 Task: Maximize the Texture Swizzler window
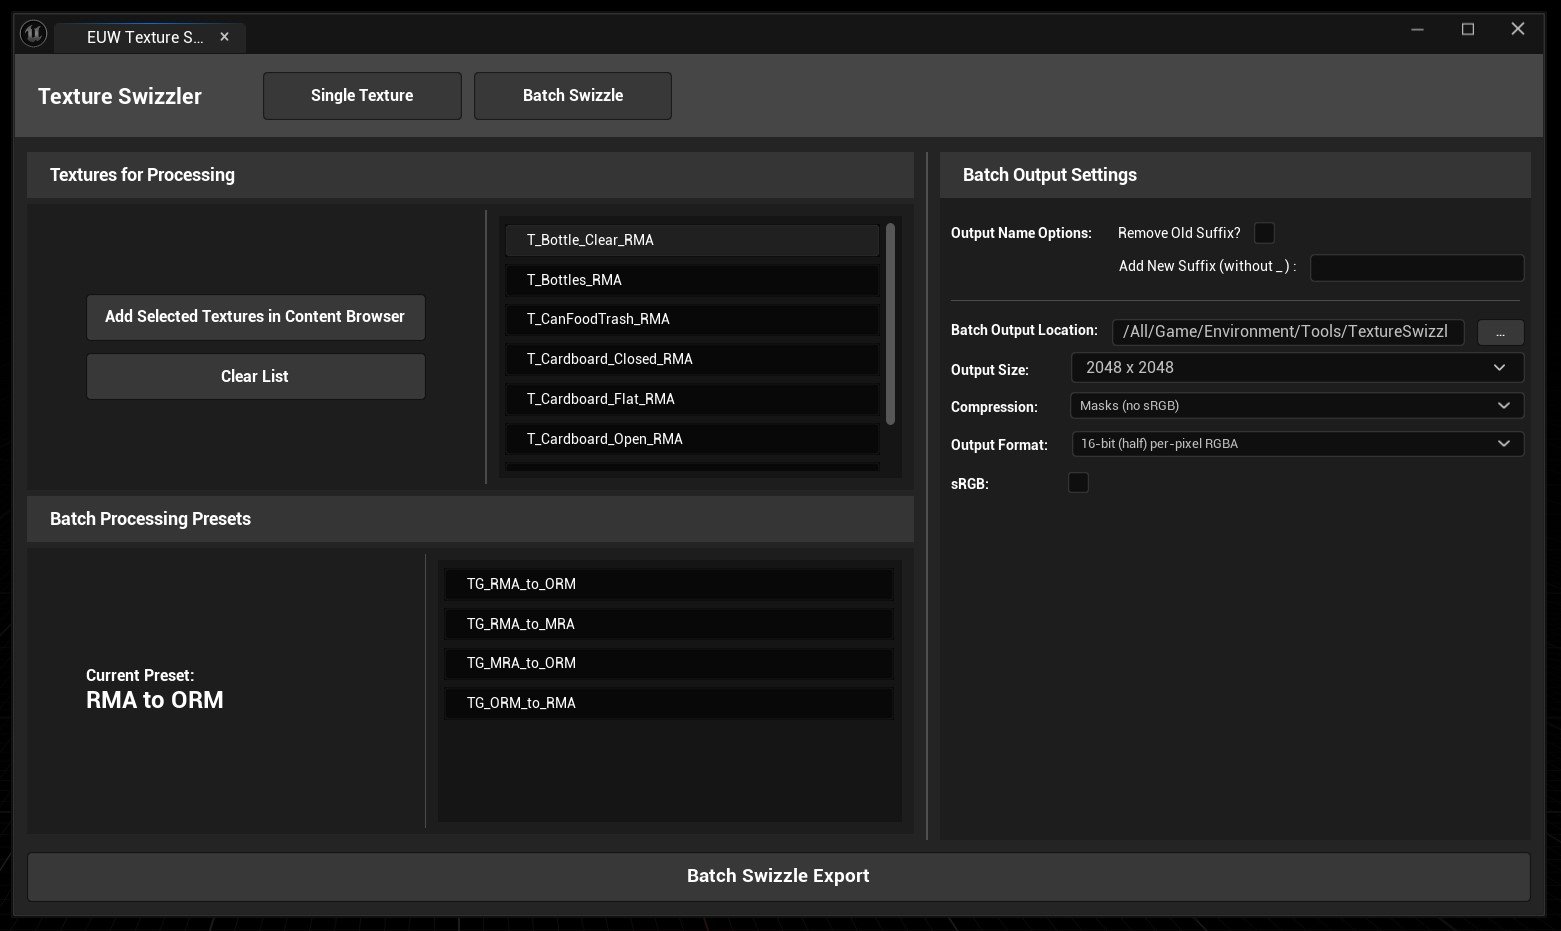point(1468,30)
